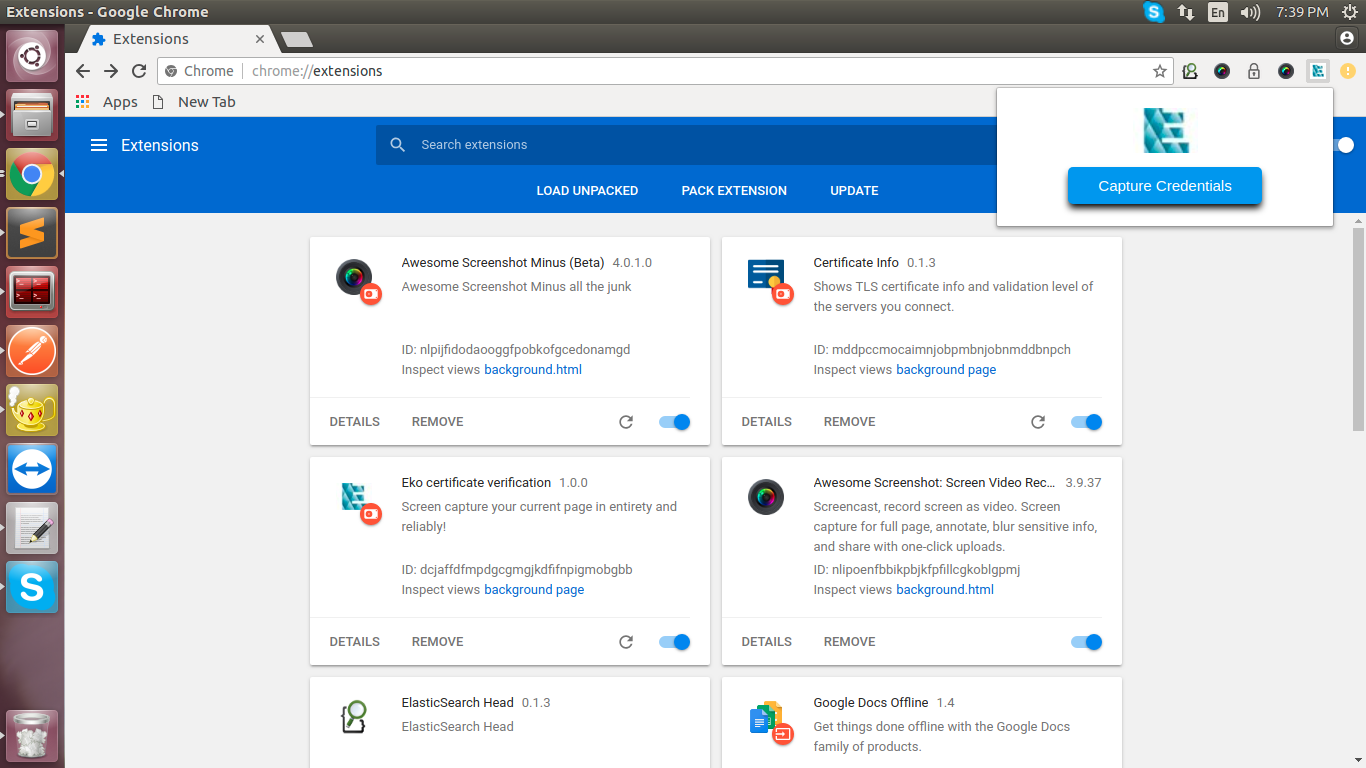Open the Trash in the launcher
This screenshot has height=768, width=1366.
click(x=32, y=736)
